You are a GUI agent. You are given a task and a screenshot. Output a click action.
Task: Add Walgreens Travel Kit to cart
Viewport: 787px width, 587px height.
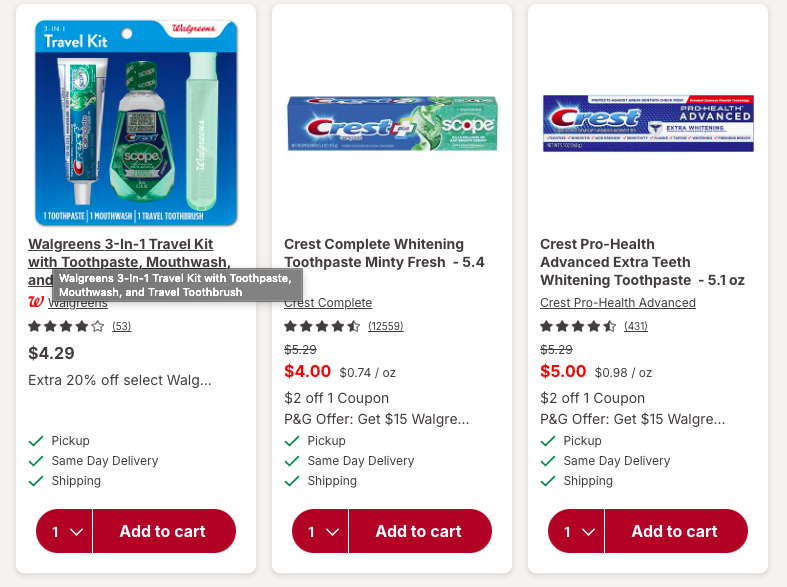[x=163, y=531]
